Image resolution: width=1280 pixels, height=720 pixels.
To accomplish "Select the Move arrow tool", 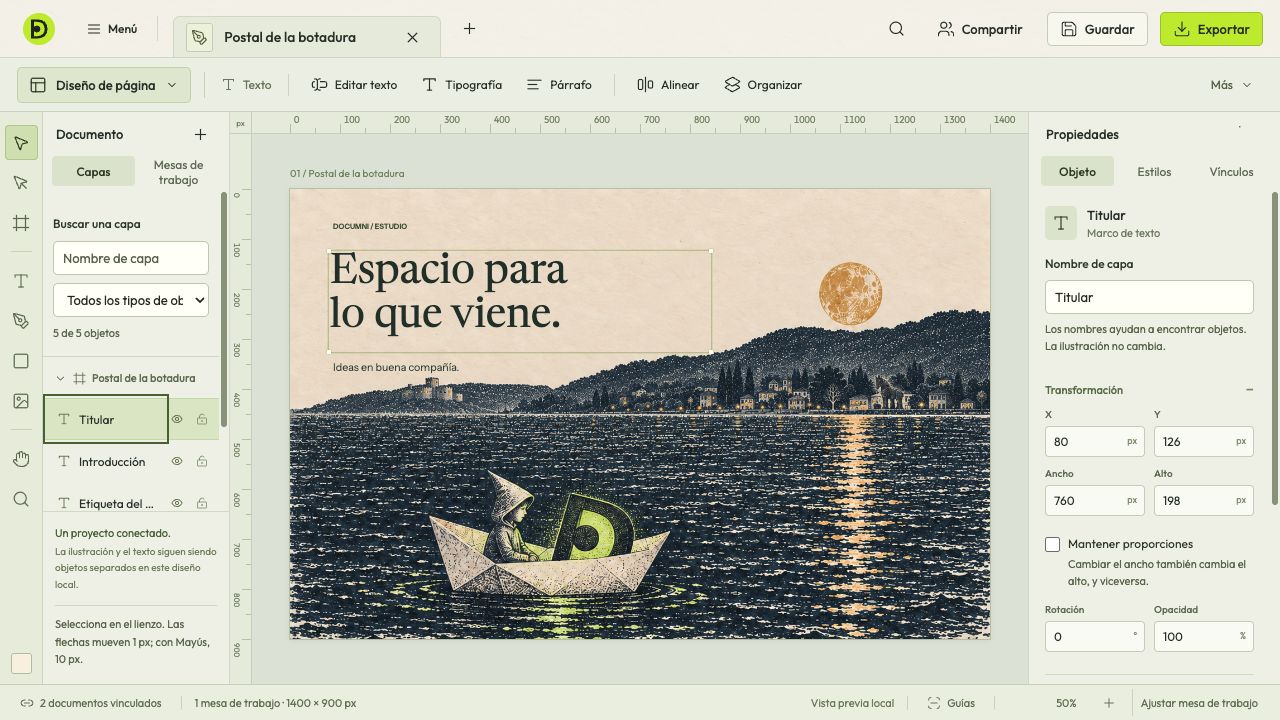I will [21, 143].
